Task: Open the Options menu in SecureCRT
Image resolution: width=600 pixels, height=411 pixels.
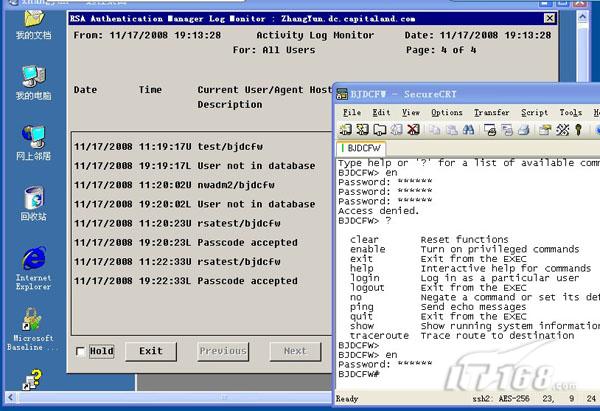Action: [447, 113]
